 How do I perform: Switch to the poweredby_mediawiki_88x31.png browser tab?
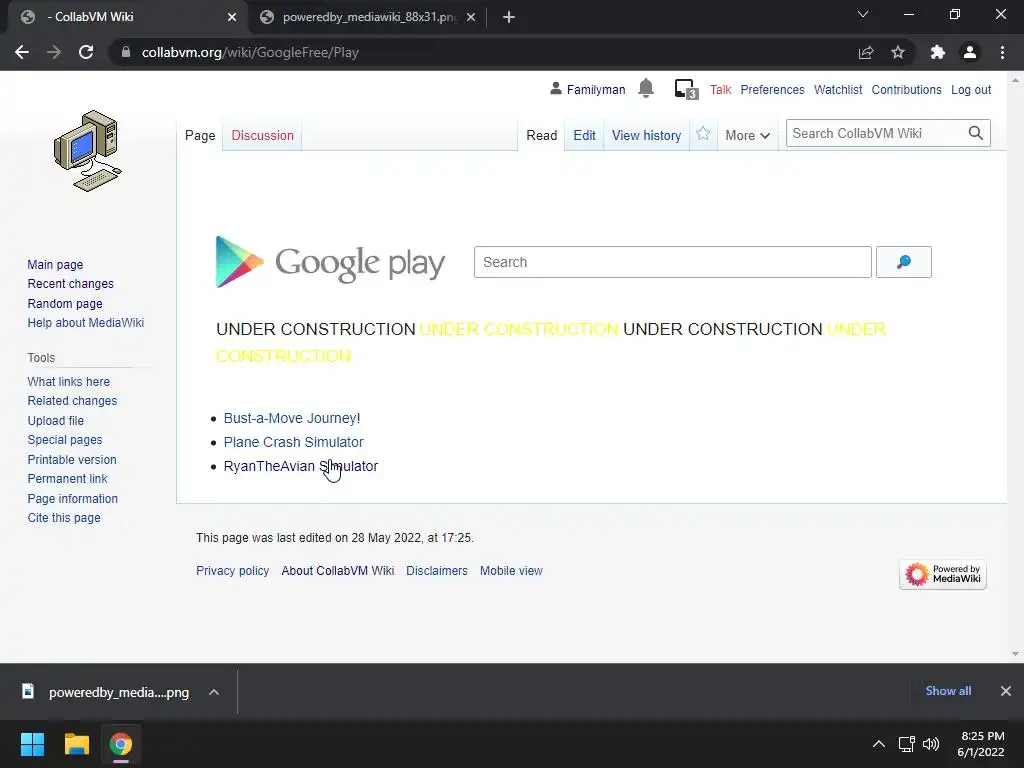369,17
